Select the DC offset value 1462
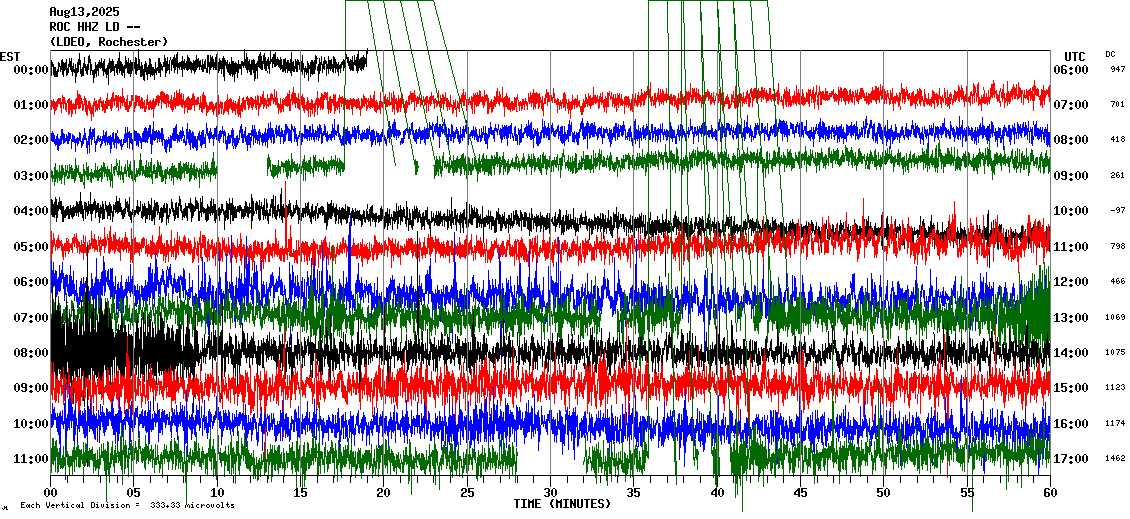 (x=1116, y=459)
